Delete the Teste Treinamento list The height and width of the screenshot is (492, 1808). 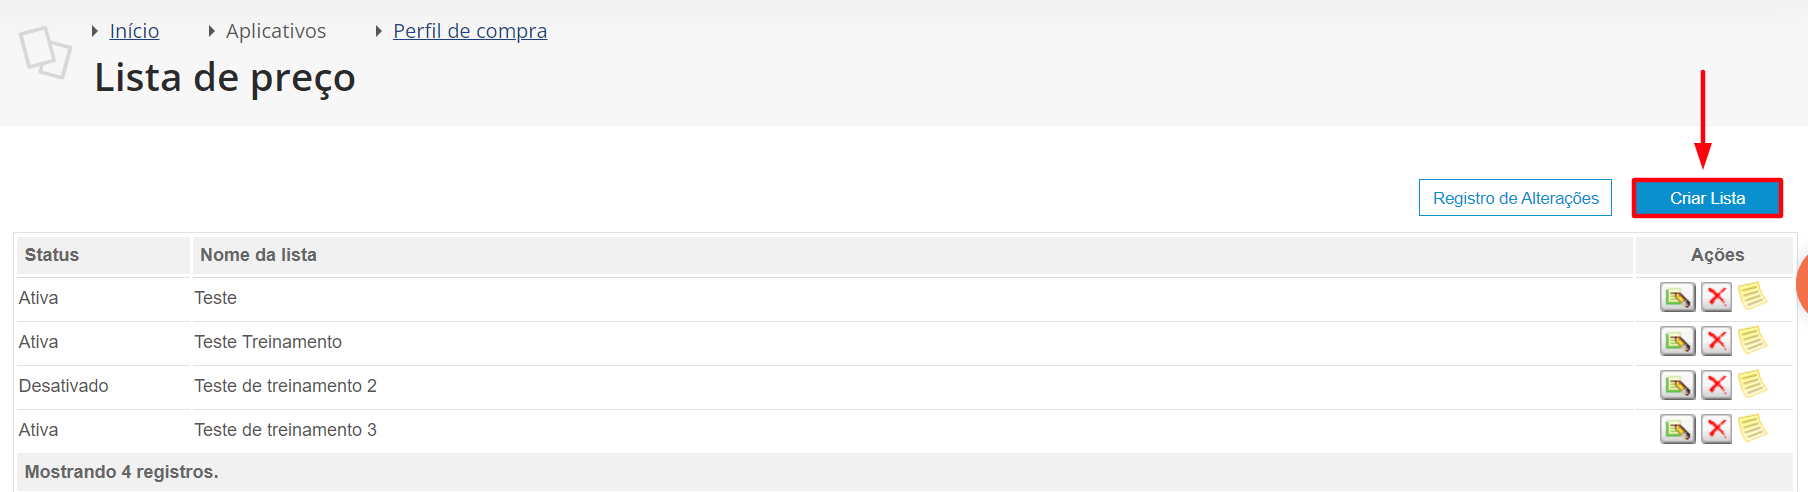[x=1717, y=341]
